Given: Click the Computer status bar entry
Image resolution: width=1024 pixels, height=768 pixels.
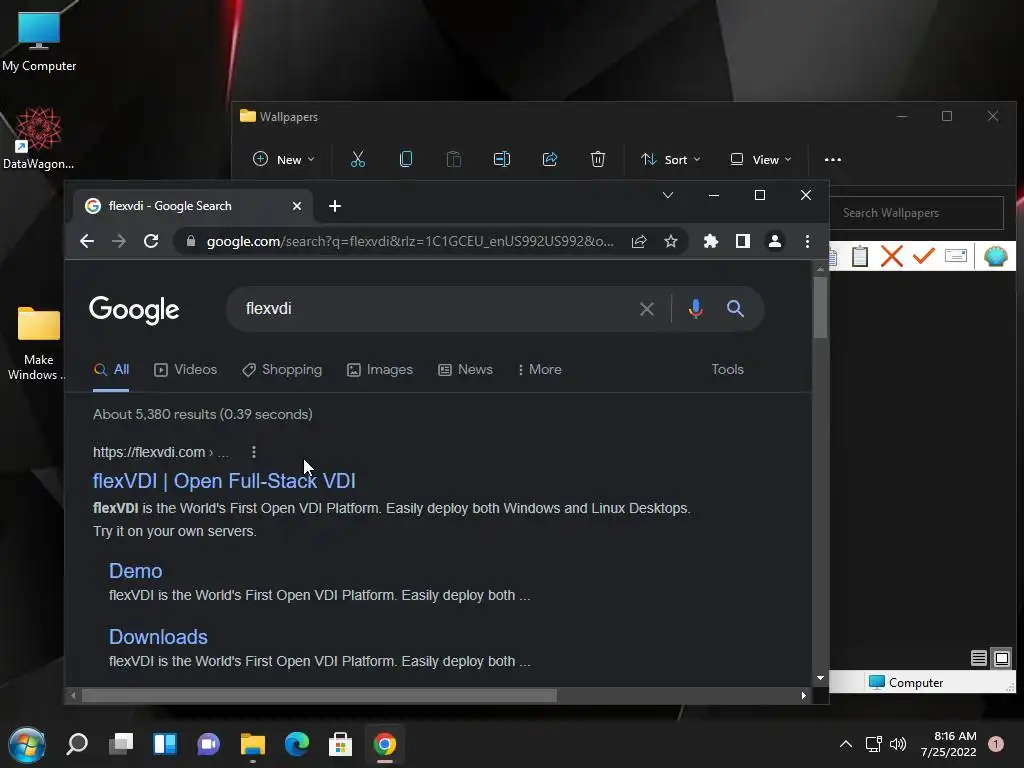Looking at the screenshot, I should (906, 682).
